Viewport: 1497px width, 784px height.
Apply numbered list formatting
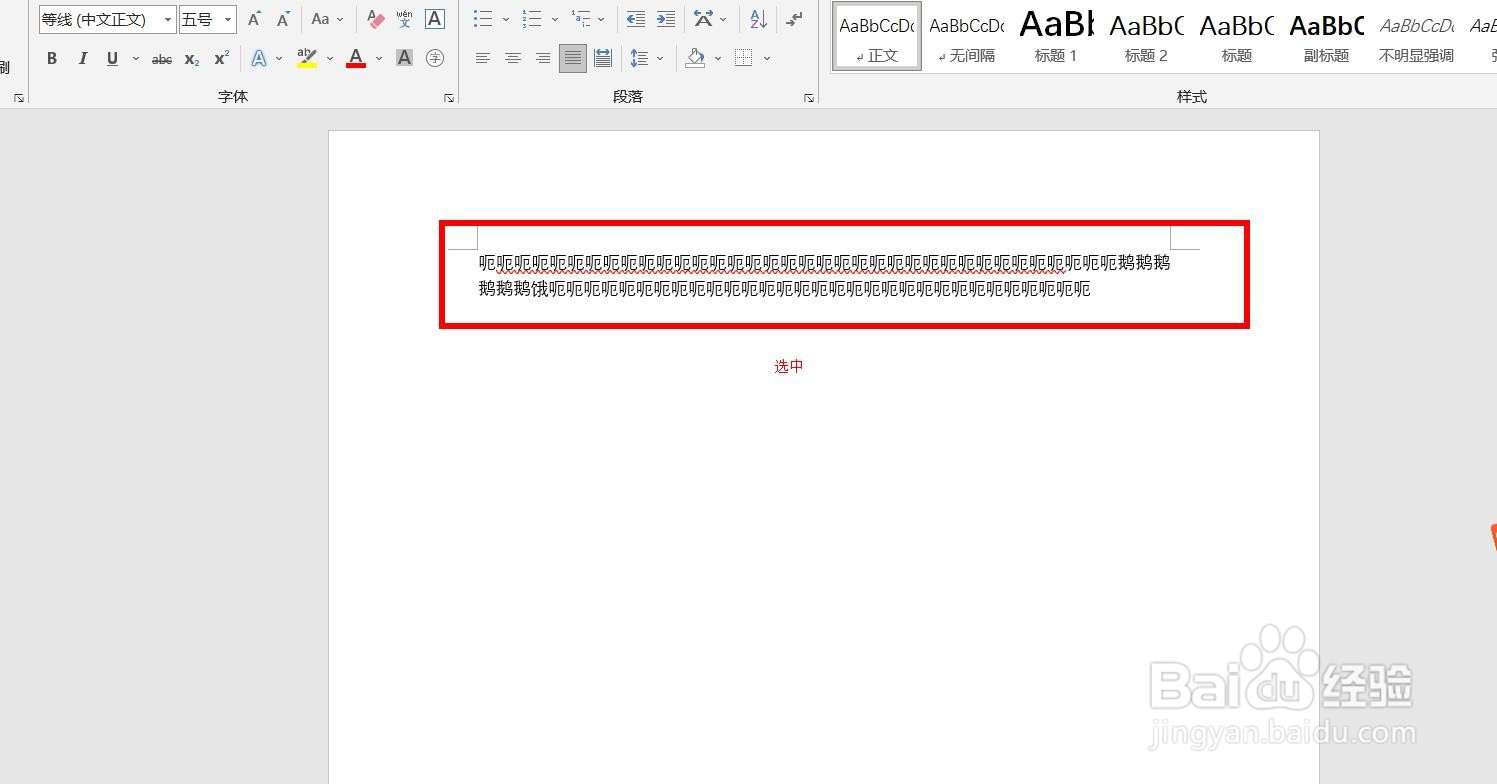[x=532, y=19]
